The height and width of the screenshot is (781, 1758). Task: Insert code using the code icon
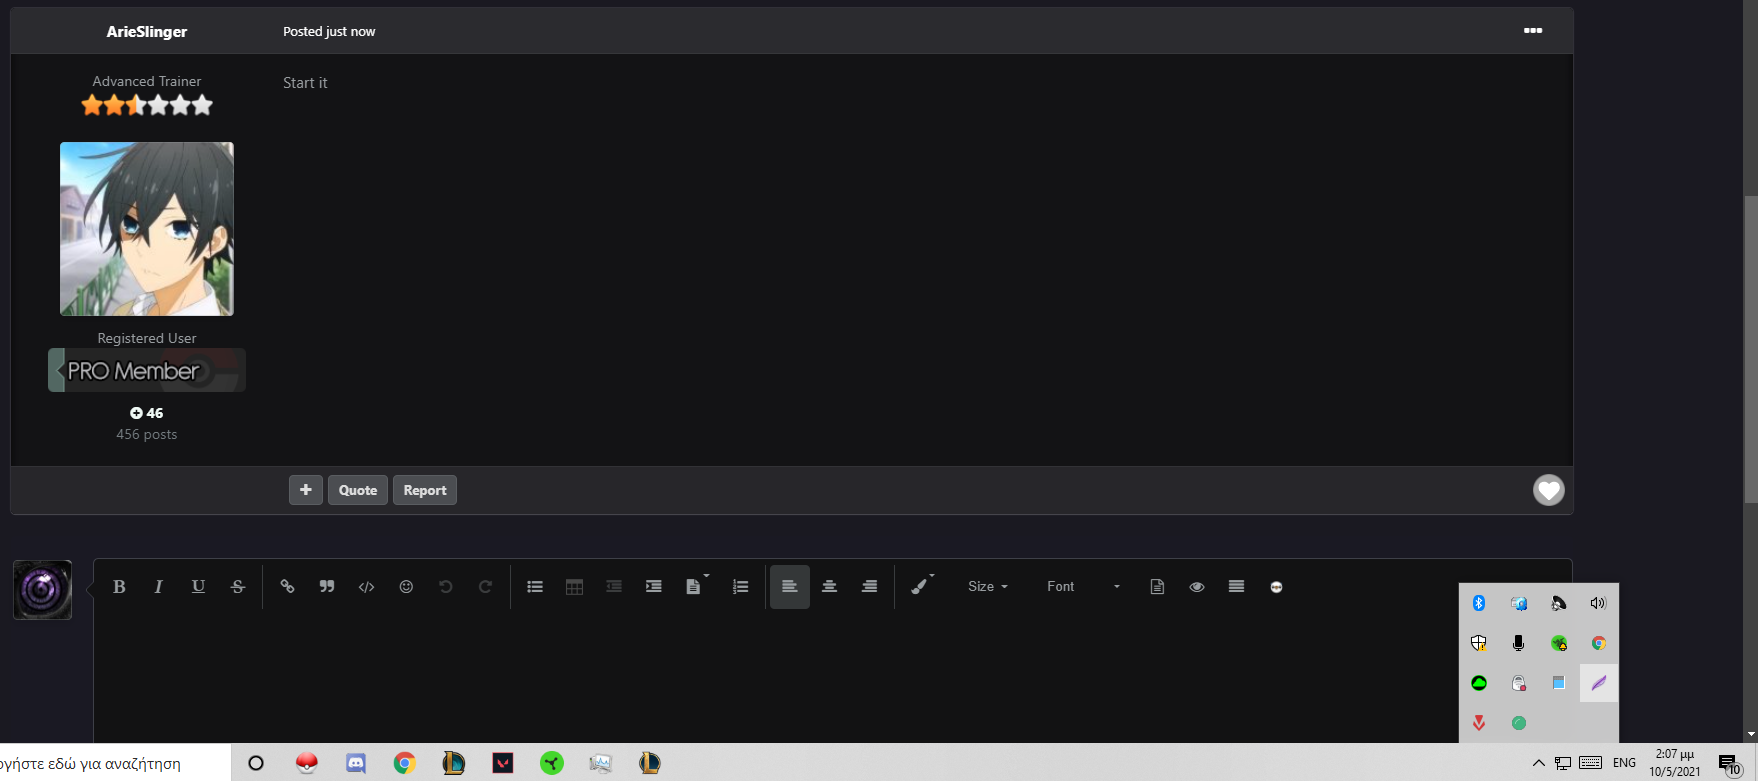tap(366, 587)
